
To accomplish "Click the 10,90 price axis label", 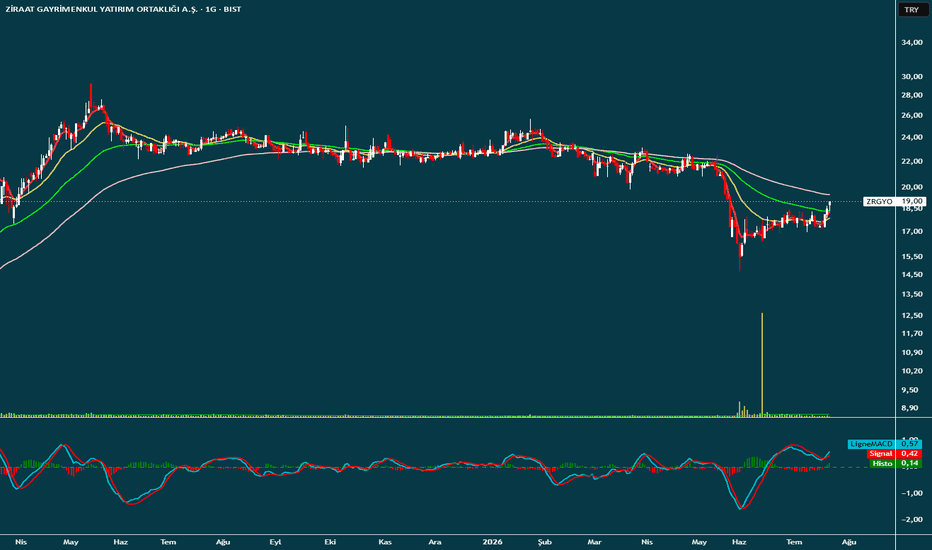I will point(912,352).
